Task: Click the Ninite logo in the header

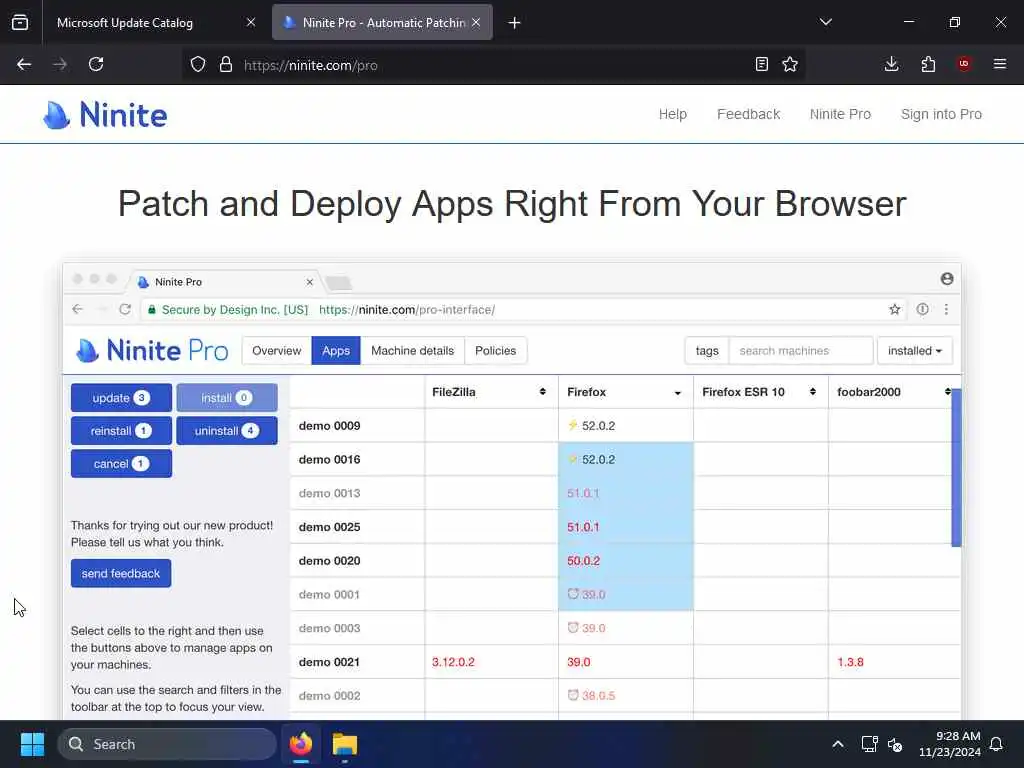Action: [x=105, y=115]
